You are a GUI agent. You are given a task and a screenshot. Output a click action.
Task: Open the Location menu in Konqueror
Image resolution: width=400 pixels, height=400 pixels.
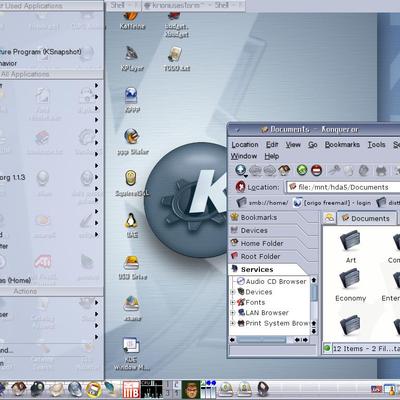tap(245, 145)
